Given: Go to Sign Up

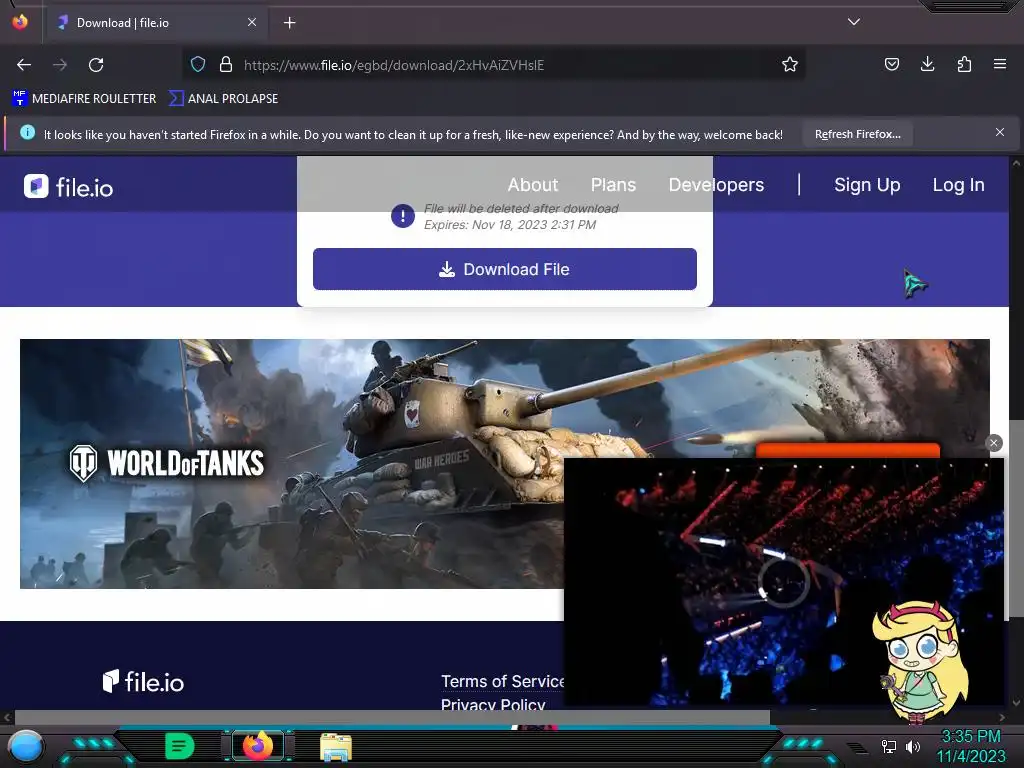Looking at the screenshot, I should coord(867,185).
